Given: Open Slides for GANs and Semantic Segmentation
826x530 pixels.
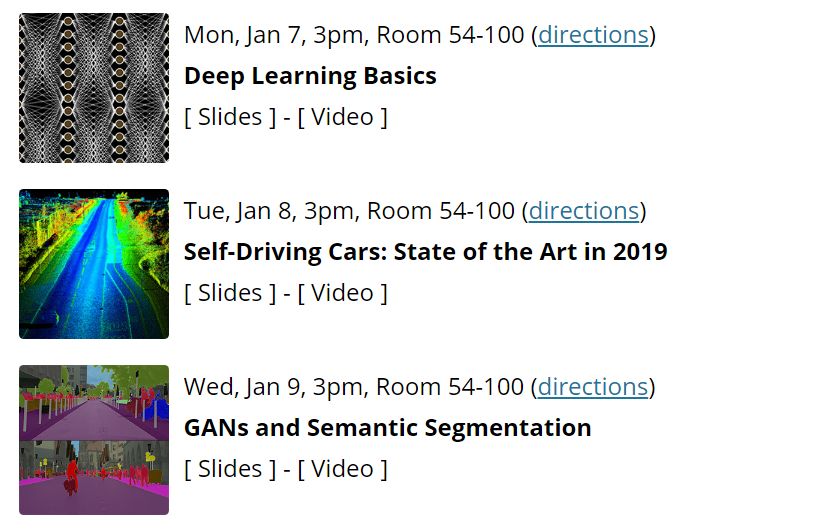Looking at the screenshot, I should 230,469.
